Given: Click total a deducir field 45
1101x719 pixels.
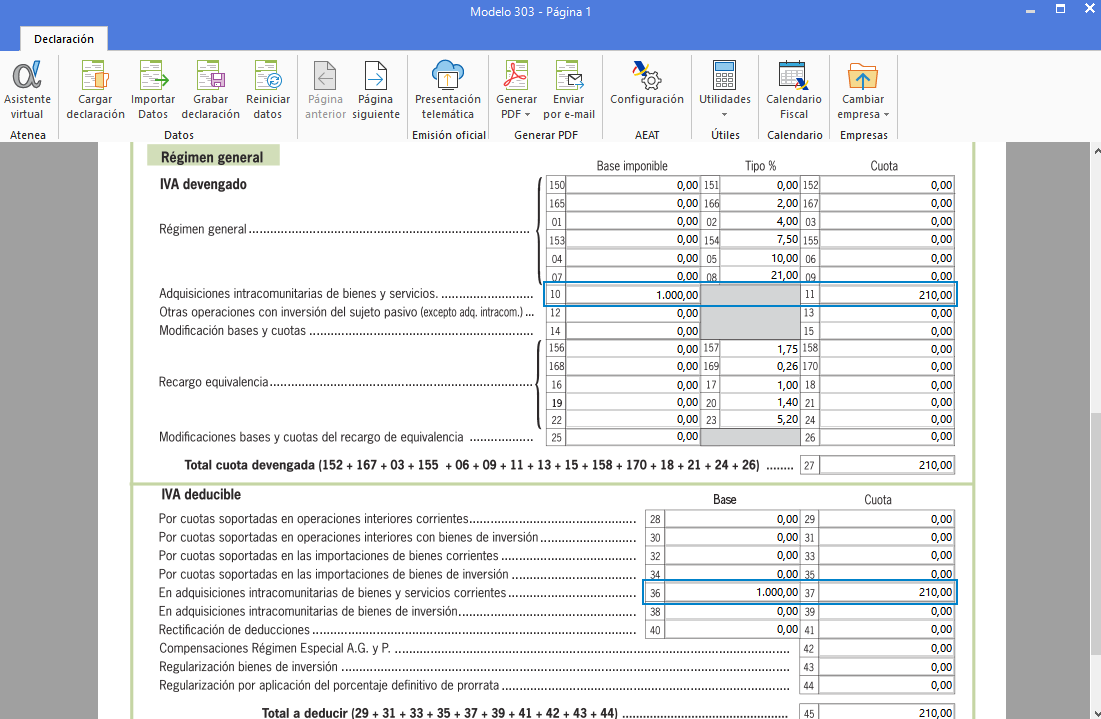Looking at the screenshot, I should [x=887, y=713].
